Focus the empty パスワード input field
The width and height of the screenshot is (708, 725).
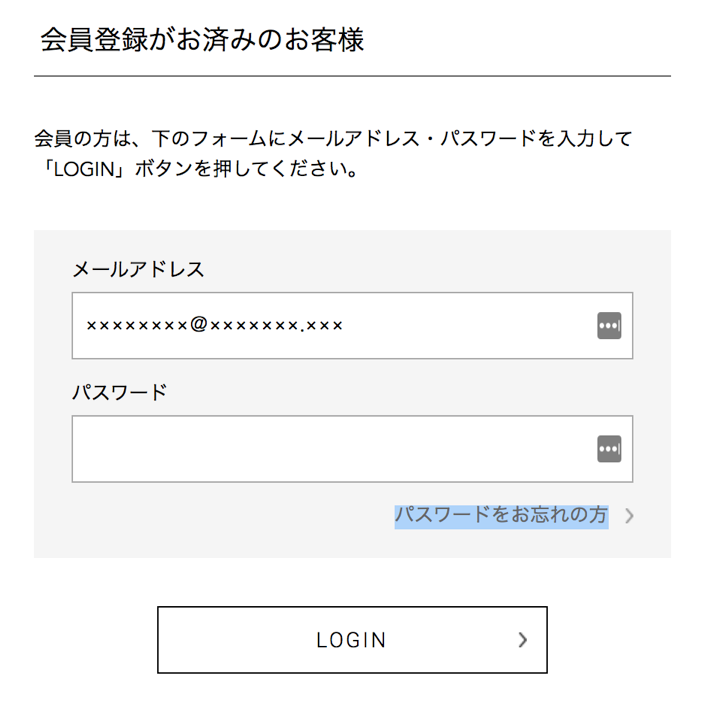(352, 449)
